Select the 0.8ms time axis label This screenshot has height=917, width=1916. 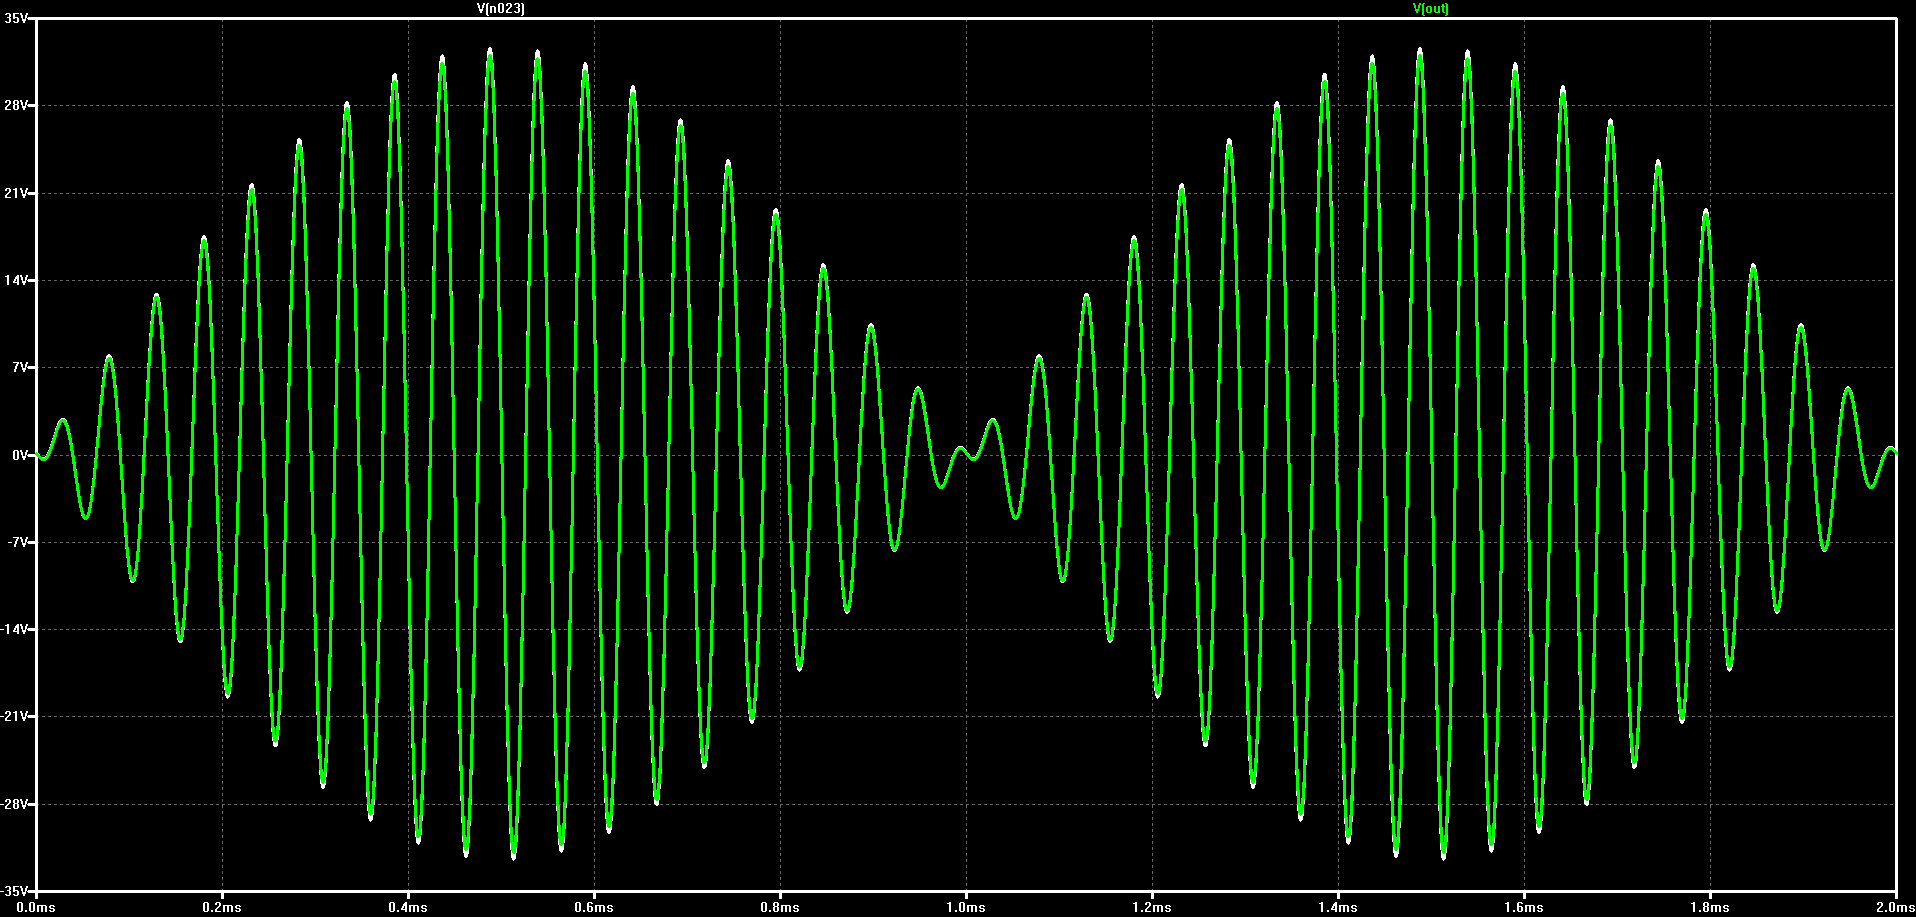(780, 908)
